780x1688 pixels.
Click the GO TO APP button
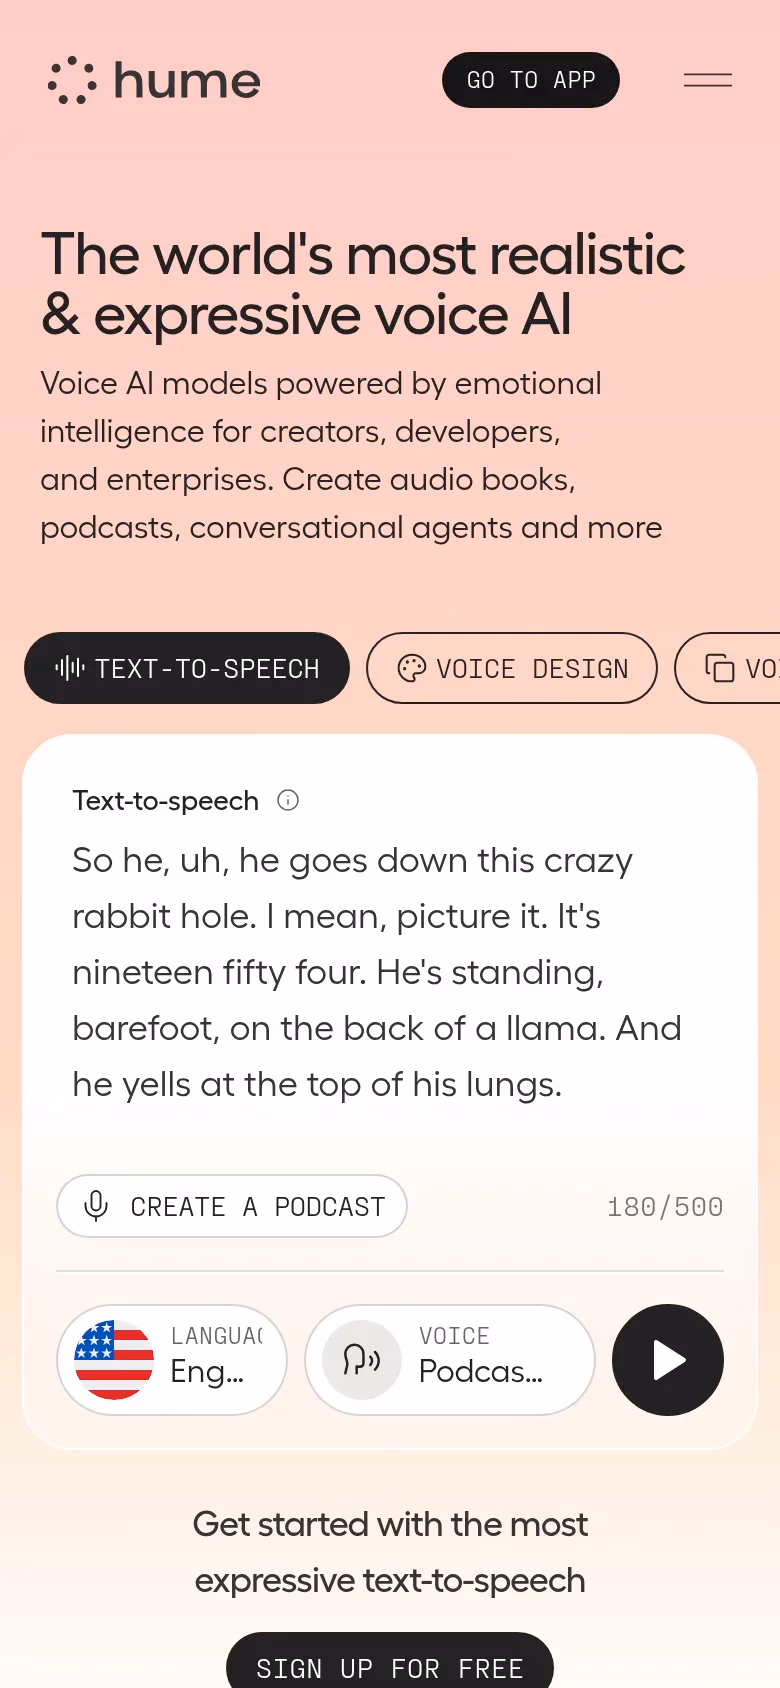[530, 80]
